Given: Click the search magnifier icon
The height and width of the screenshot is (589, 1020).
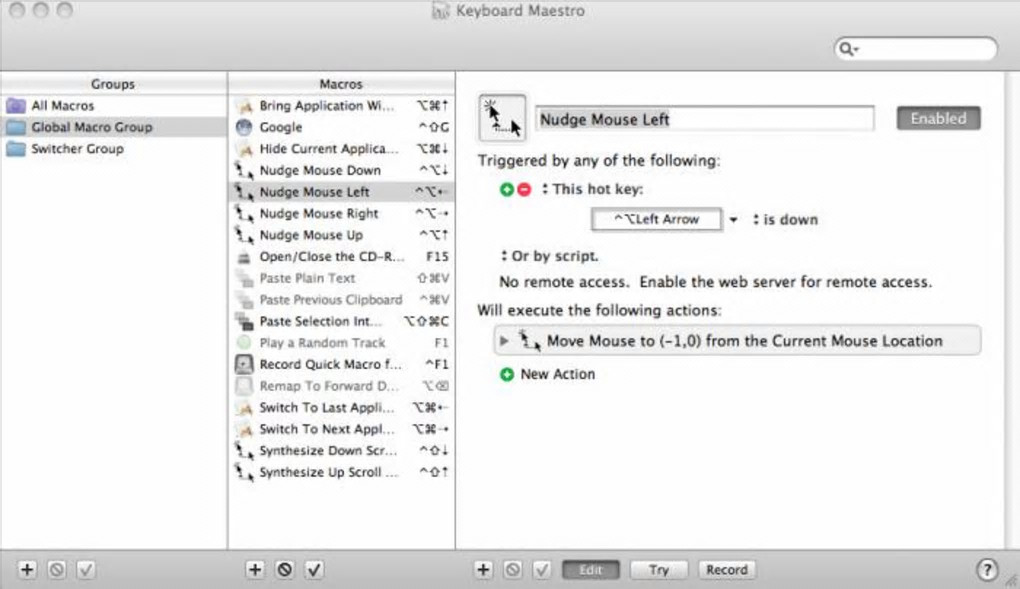Looking at the screenshot, I should [848, 49].
